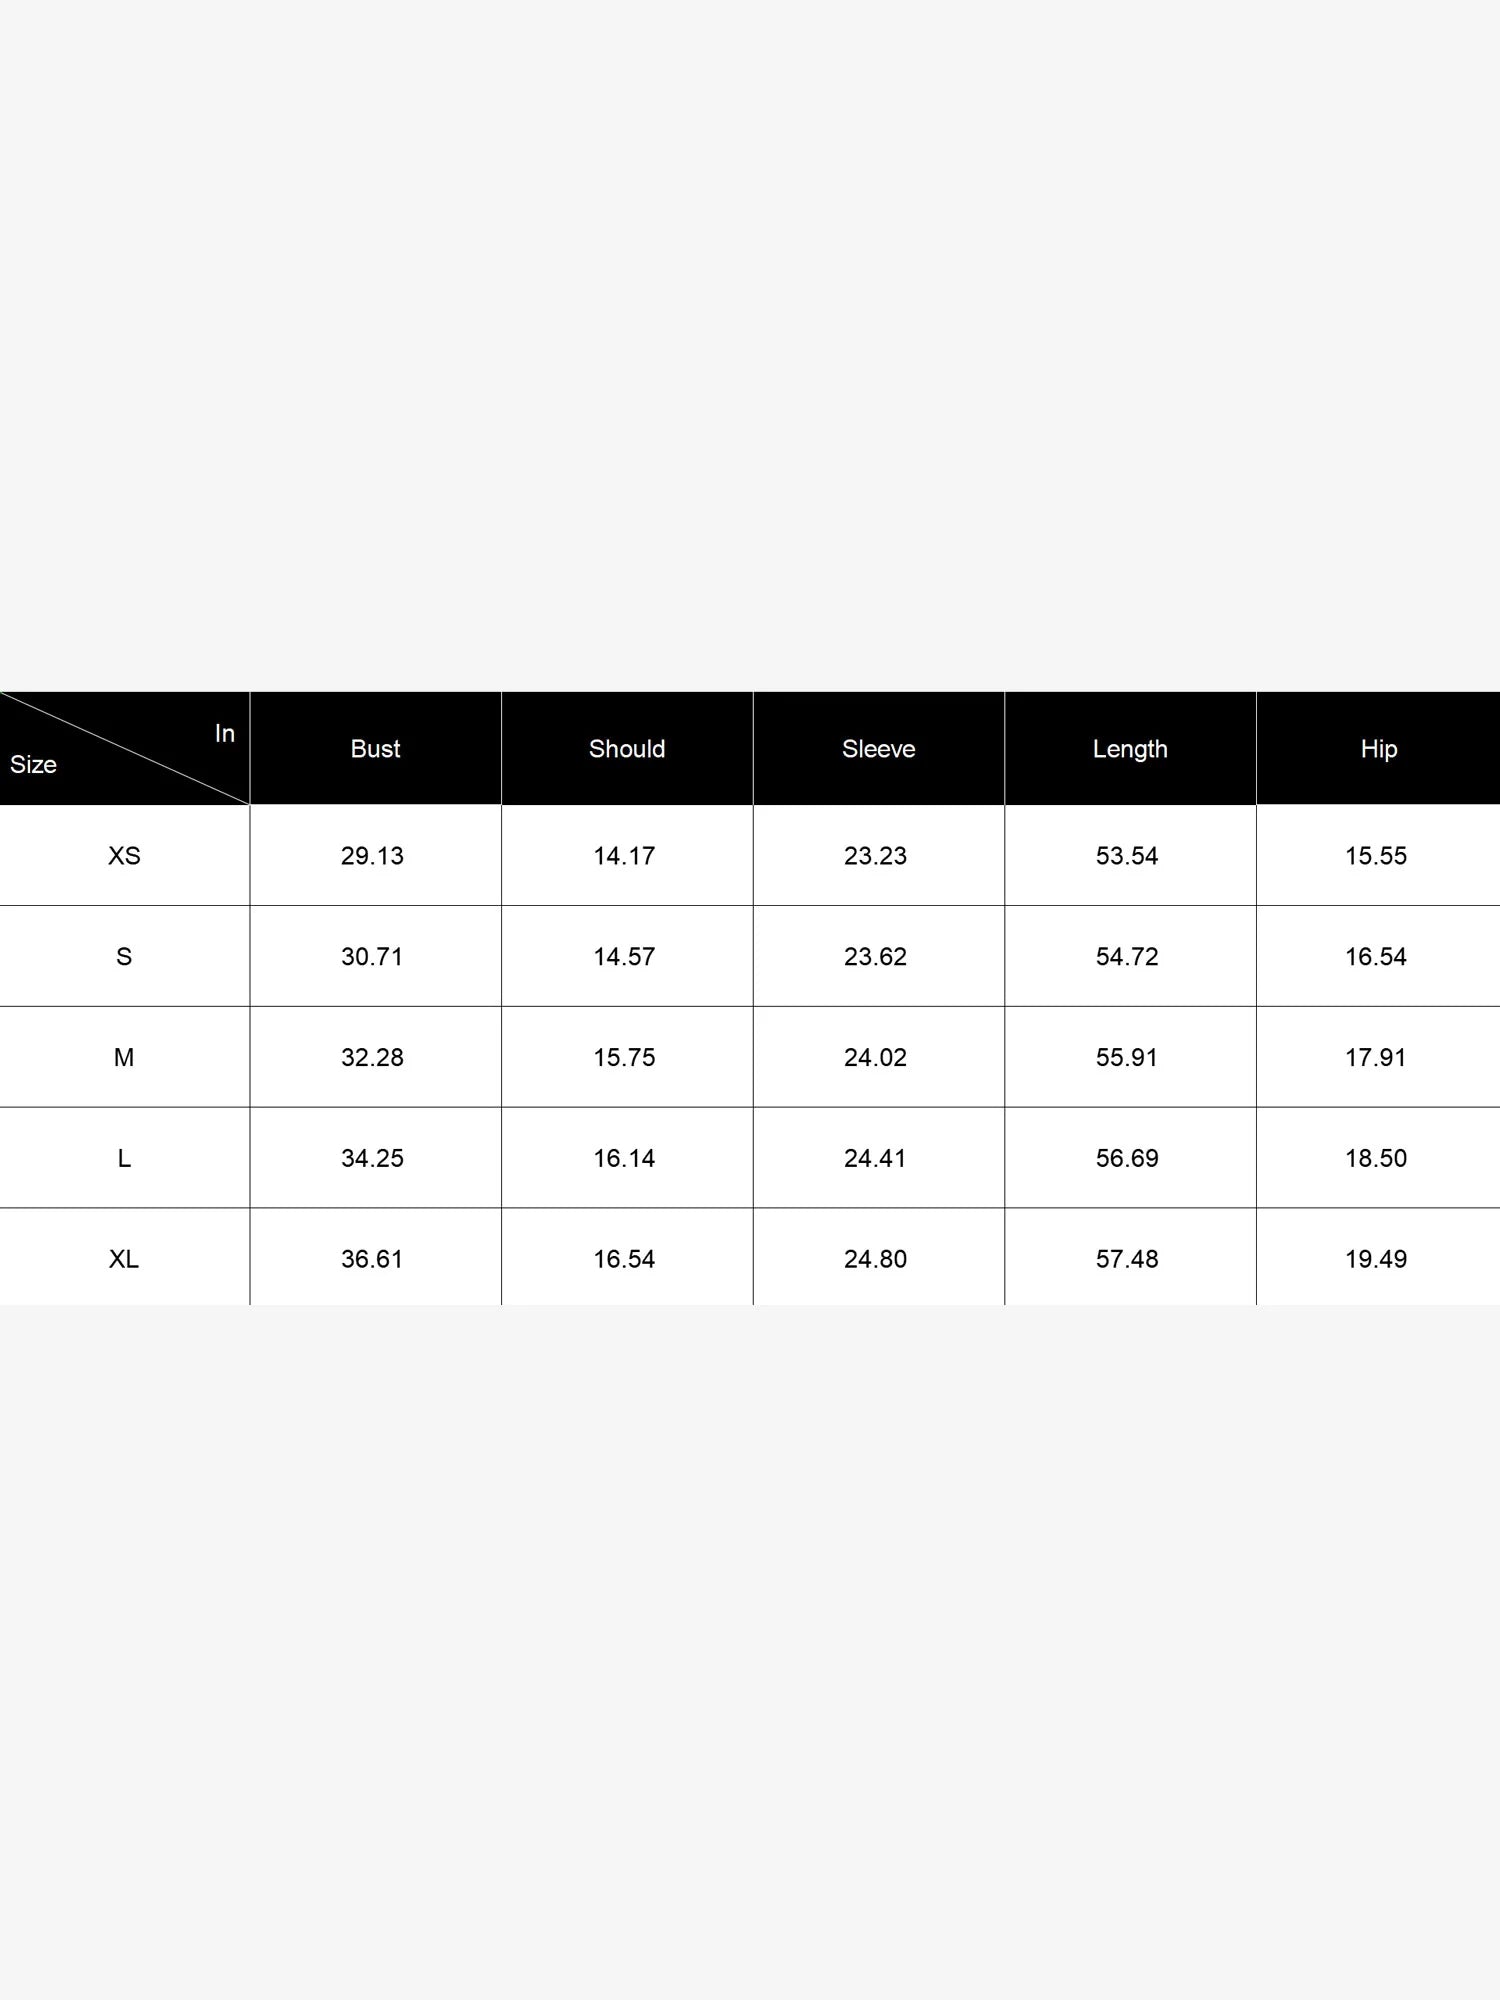Click the Size/In corner header cell
Image resolution: width=1500 pixels, height=2000 pixels.
click(x=124, y=748)
